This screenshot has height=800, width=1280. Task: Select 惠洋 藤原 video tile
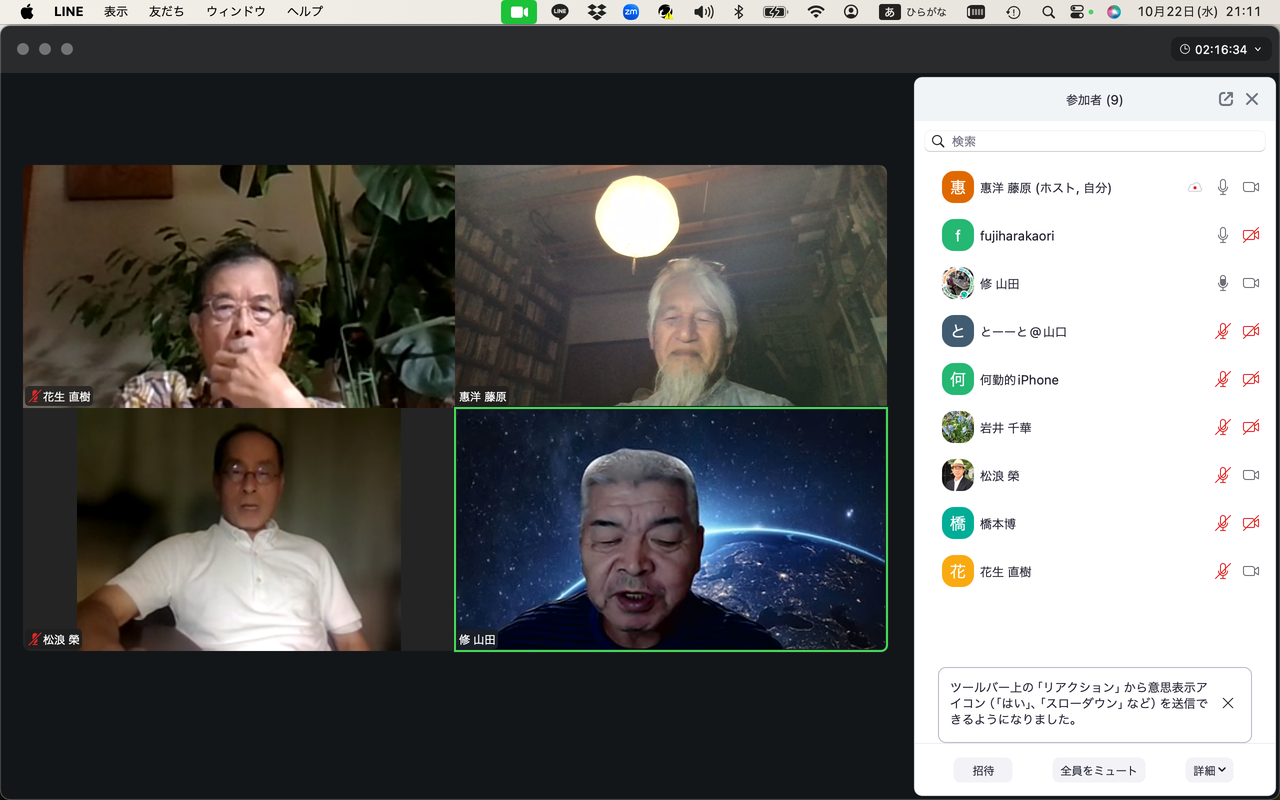point(671,286)
